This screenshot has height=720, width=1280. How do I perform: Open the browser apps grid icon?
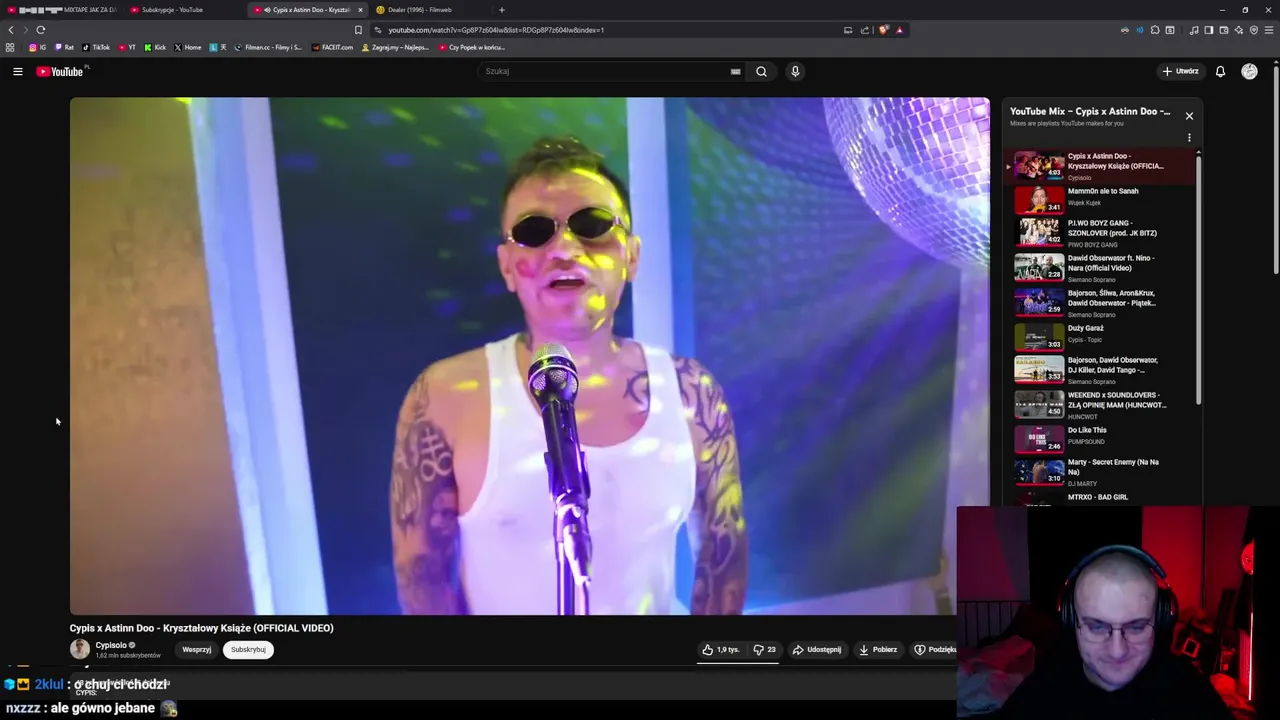(x=10, y=47)
